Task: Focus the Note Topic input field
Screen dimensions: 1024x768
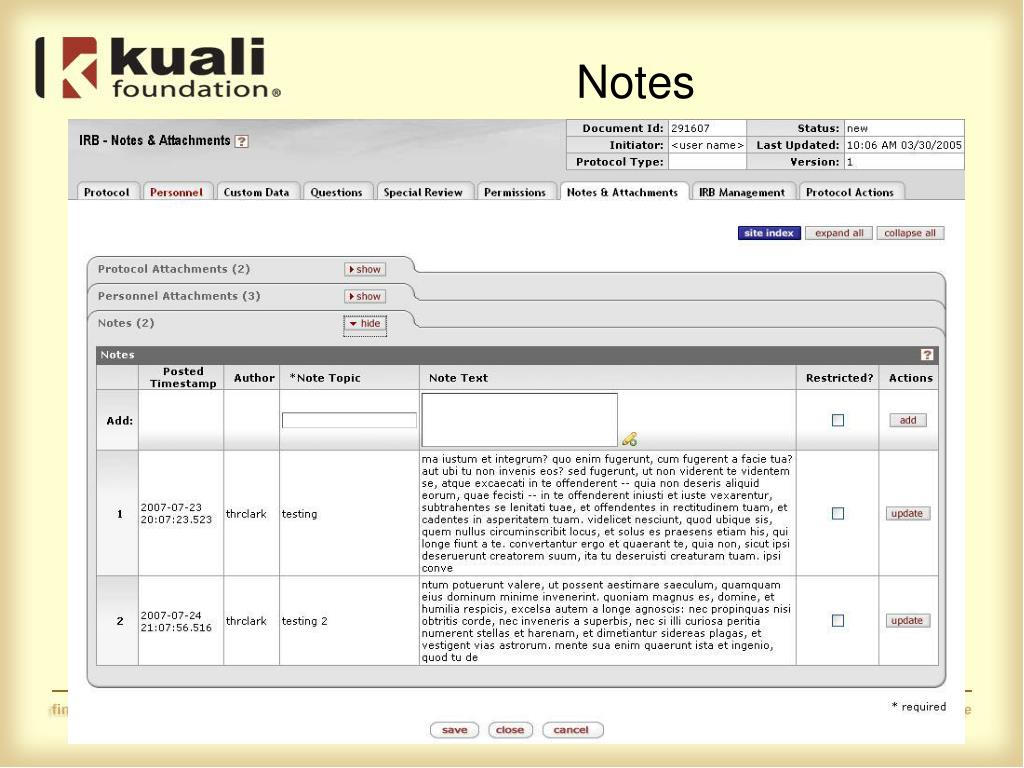Action: tap(349, 420)
